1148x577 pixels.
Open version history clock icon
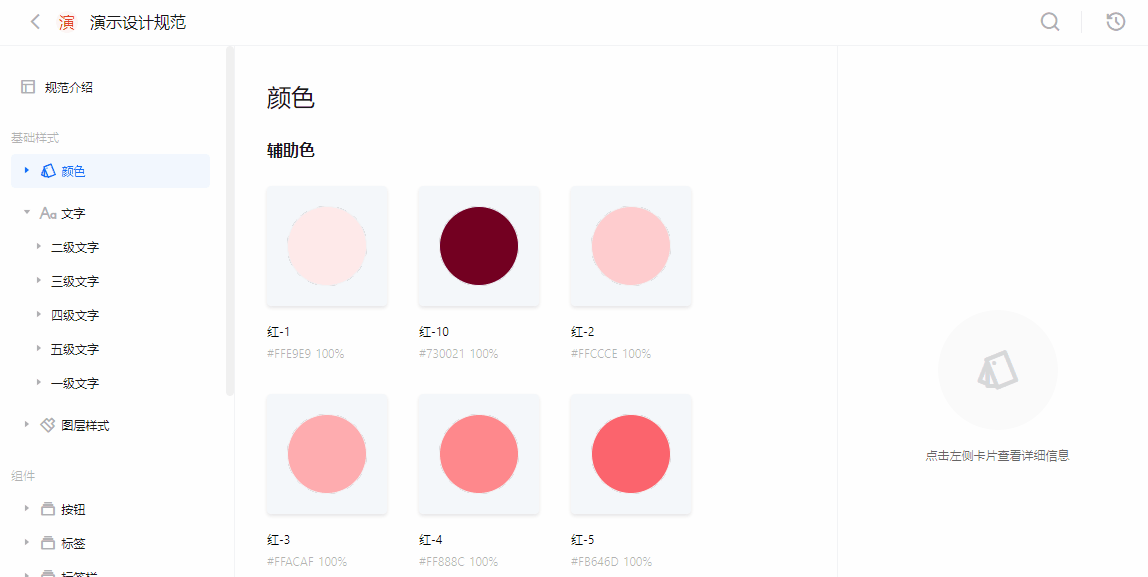tap(1116, 22)
